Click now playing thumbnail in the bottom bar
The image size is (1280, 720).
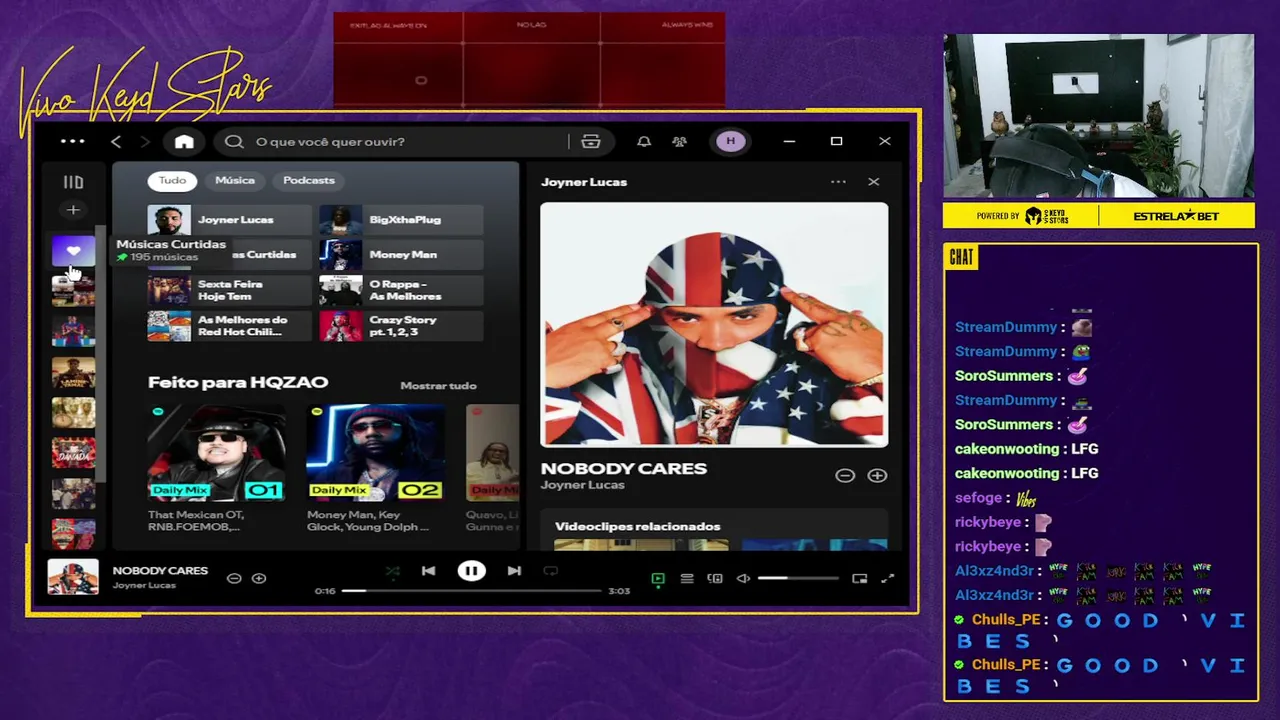tap(73, 578)
